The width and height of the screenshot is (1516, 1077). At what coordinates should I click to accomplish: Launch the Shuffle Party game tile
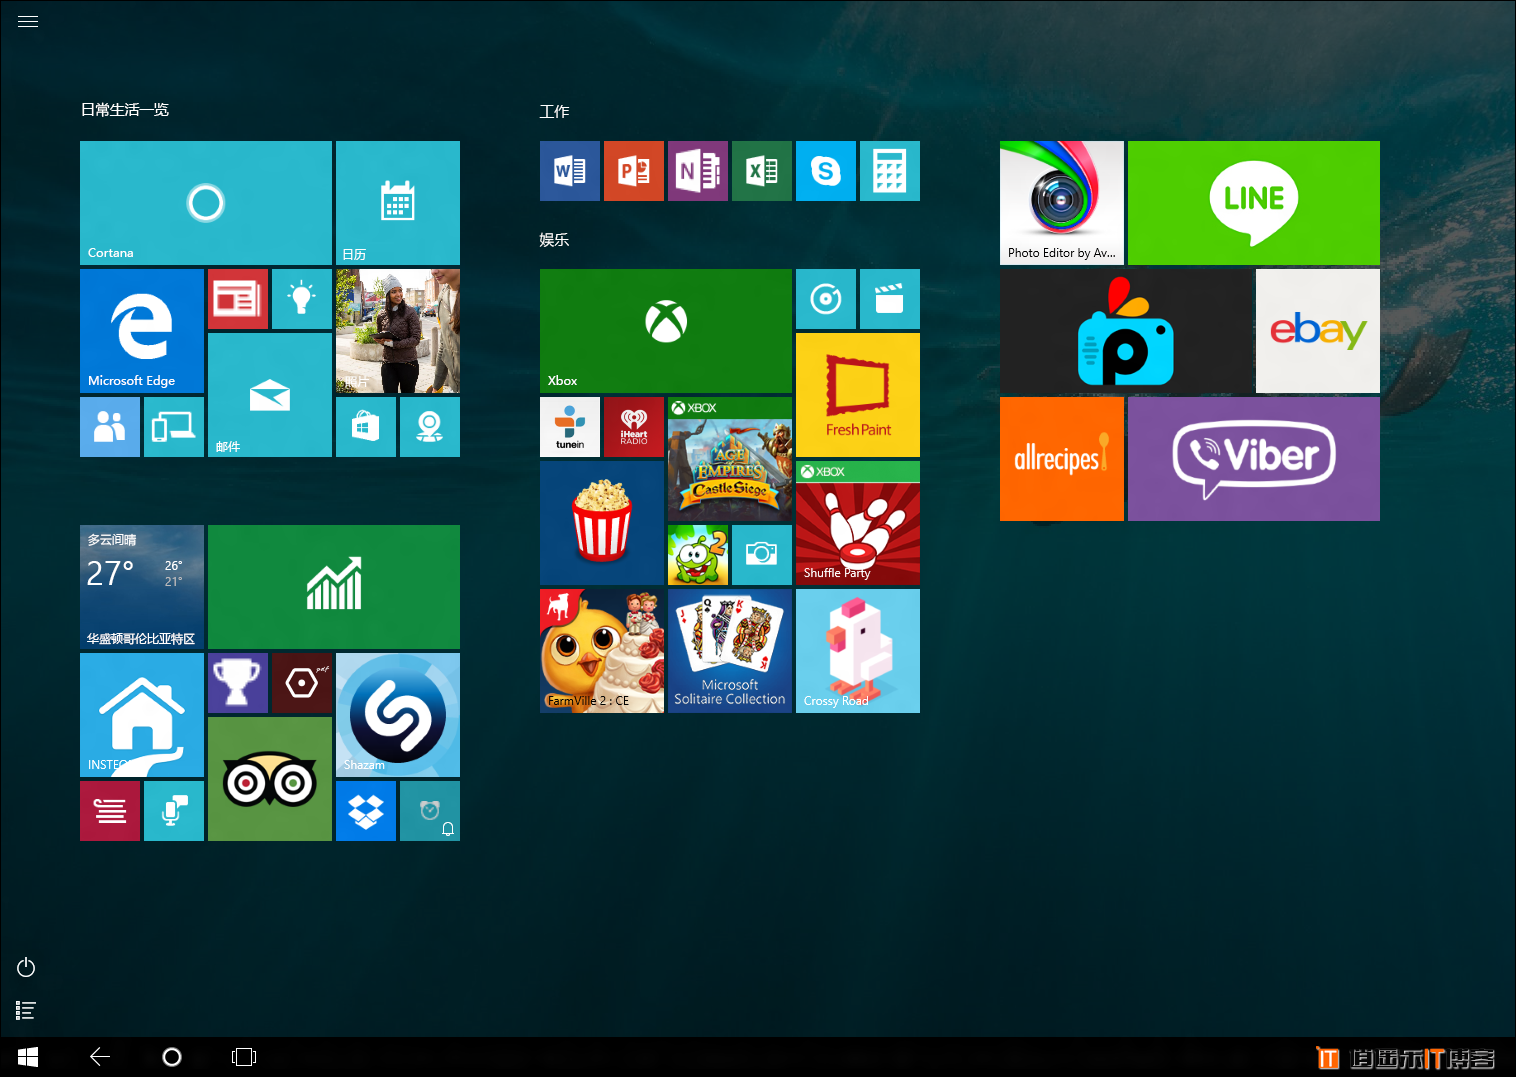pos(858,523)
